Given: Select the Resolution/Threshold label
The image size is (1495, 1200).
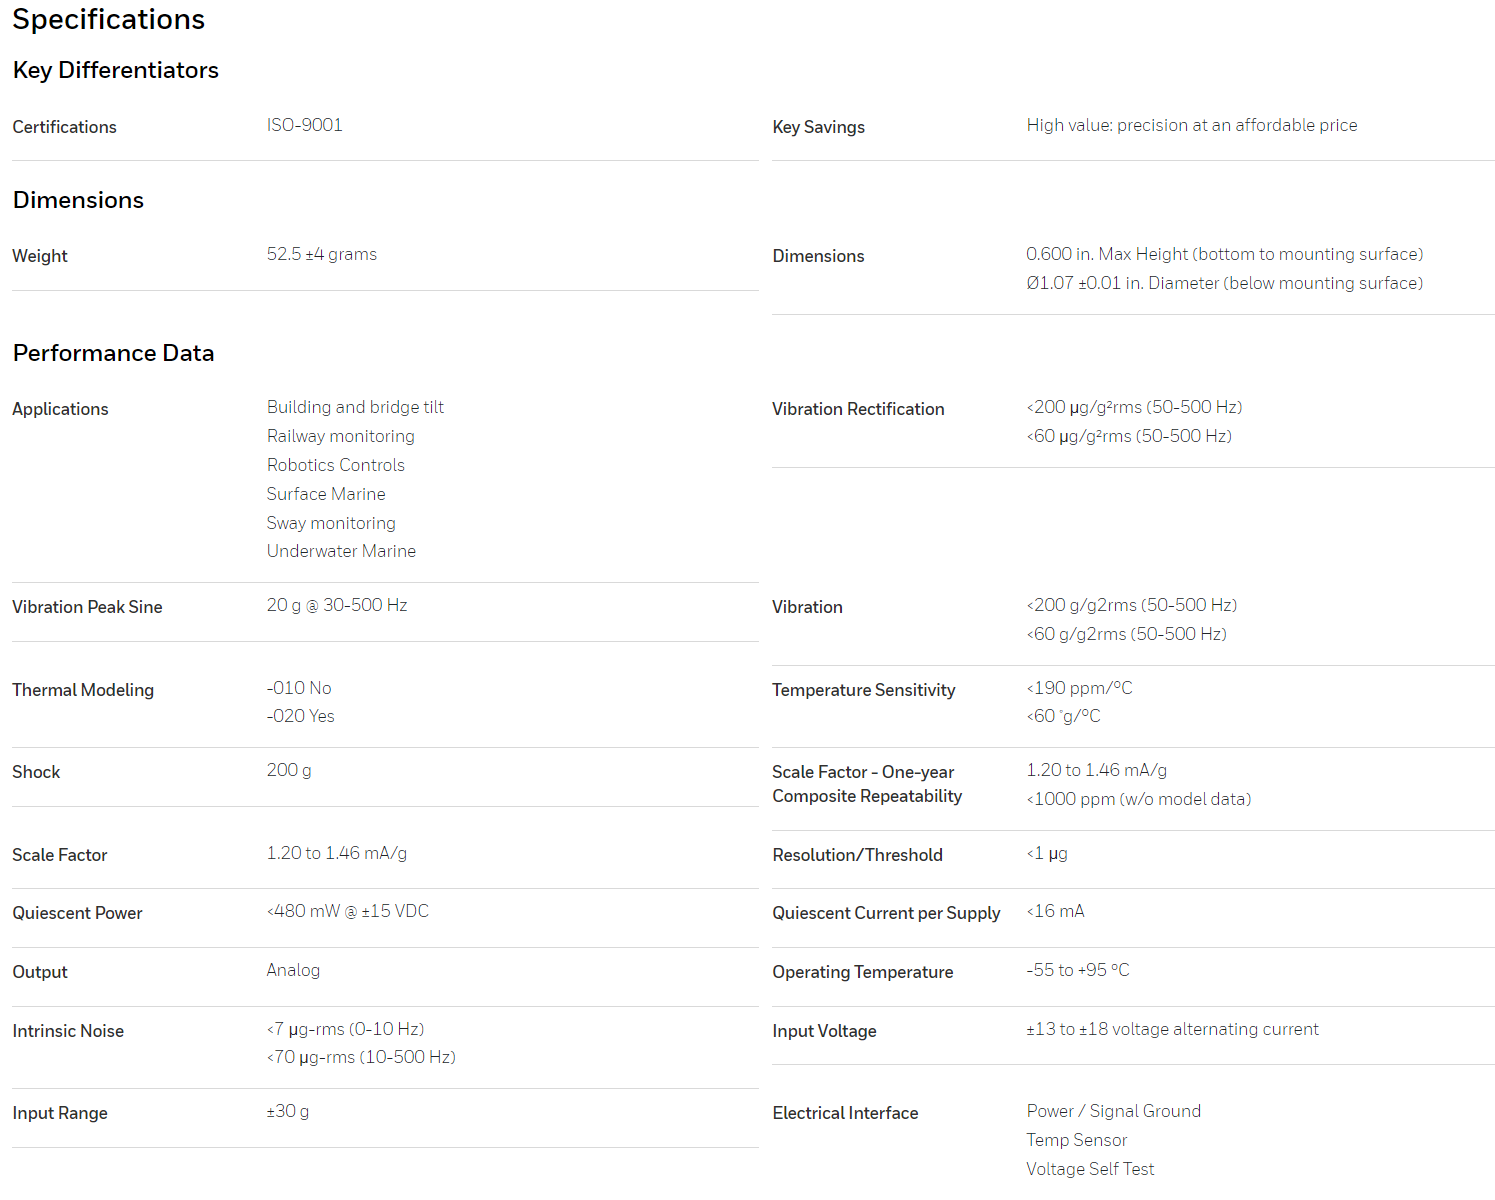Looking at the screenshot, I should [x=857, y=855].
